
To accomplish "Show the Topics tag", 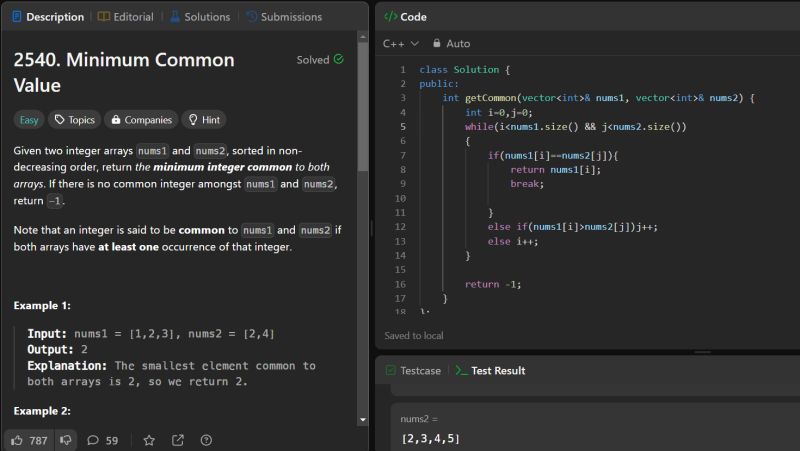I will [x=74, y=120].
